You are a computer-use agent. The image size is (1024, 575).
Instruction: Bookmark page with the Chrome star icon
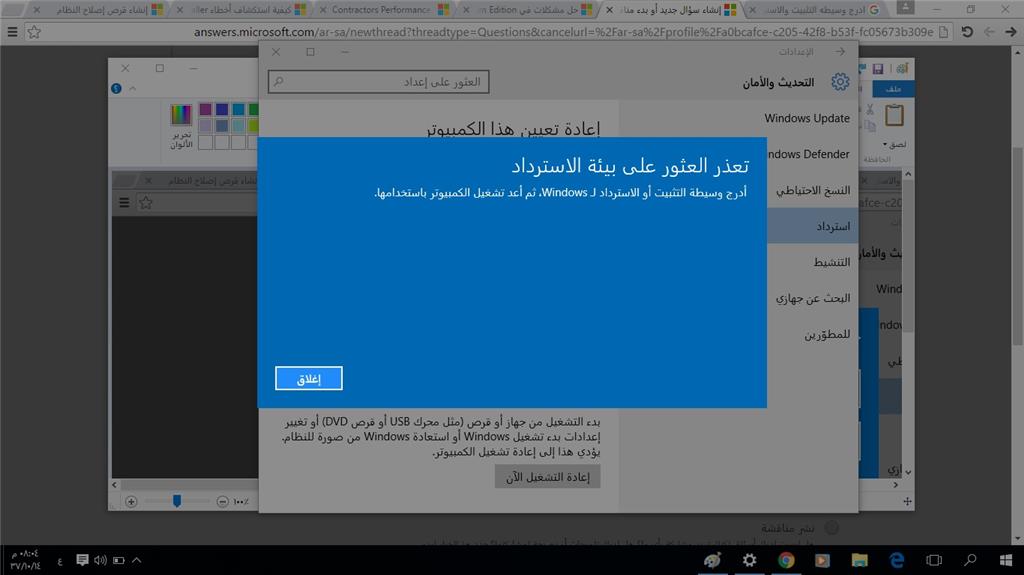click(x=34, y=31)
